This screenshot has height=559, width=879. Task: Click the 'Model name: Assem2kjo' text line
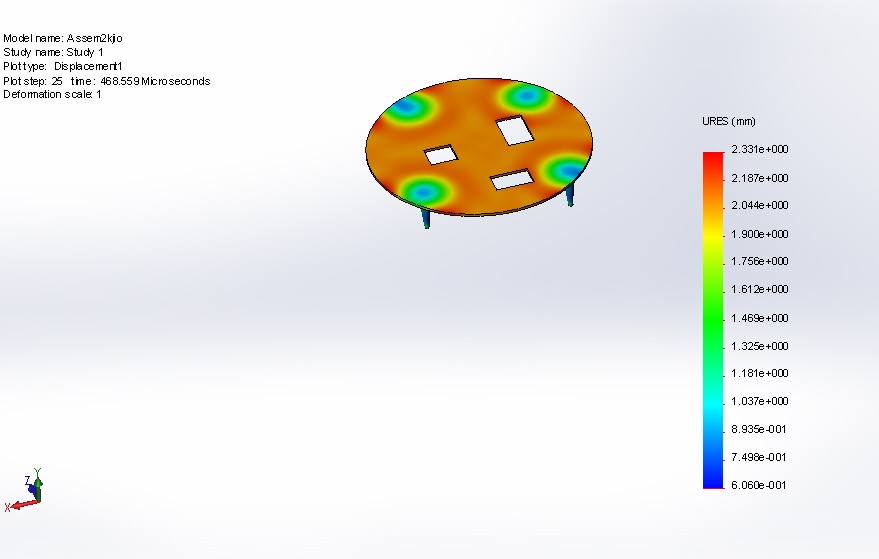(x=63, y=38)
